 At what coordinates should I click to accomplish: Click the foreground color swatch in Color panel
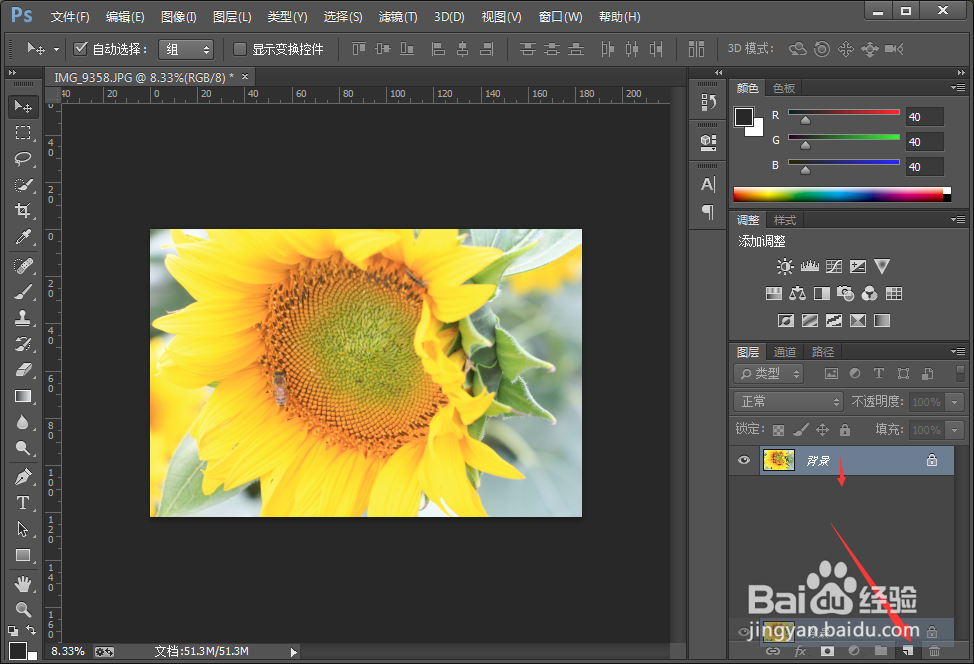pos(744,117)
